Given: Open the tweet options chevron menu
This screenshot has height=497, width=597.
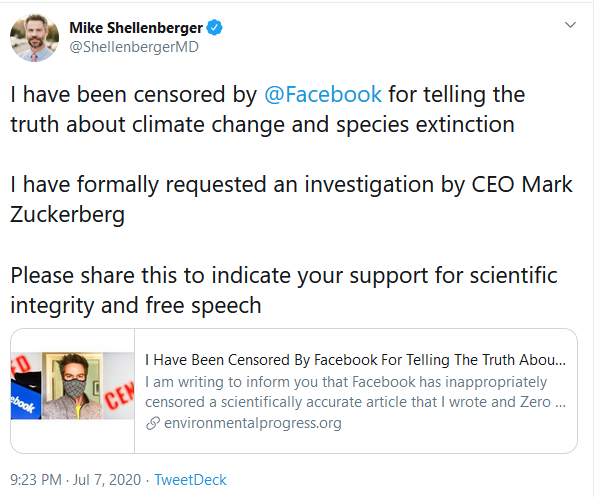Looking at the screenshot, I should [x=570, y=25].
